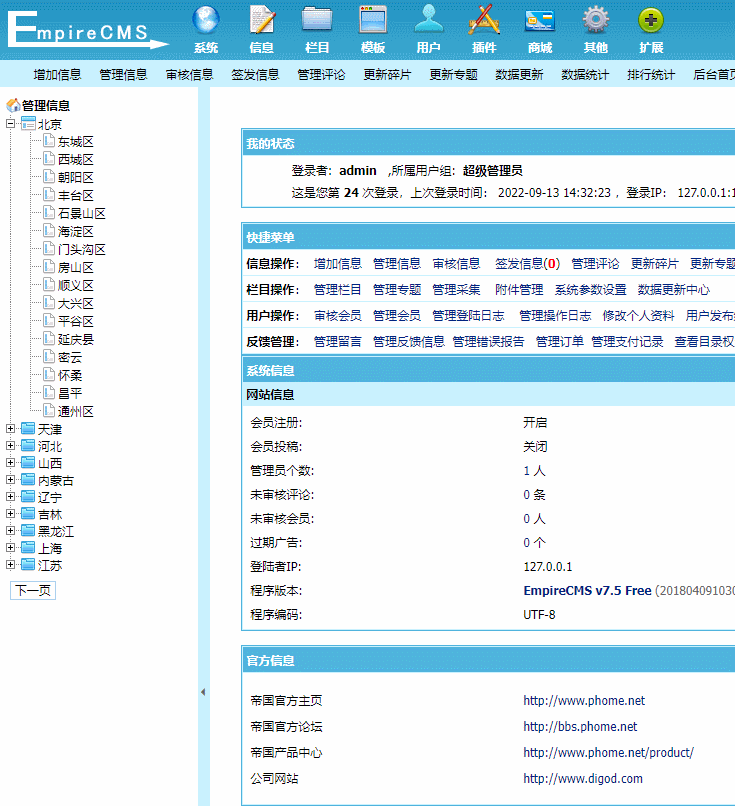The image size is (735, 806).
Task: Click the EmpireCMS logo
Action: click(x=87, y=30)
